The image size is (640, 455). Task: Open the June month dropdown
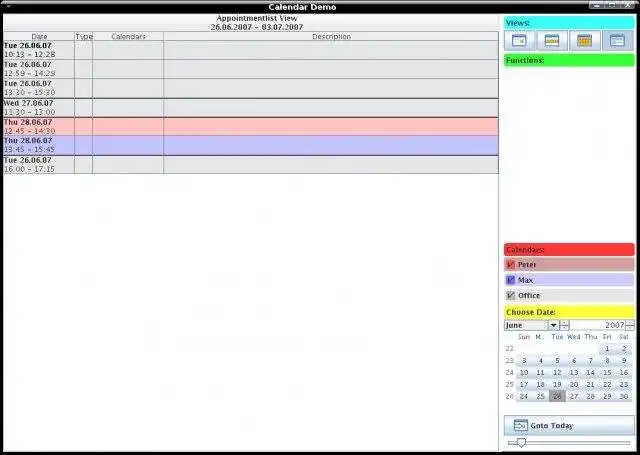(x=553, y=325)
